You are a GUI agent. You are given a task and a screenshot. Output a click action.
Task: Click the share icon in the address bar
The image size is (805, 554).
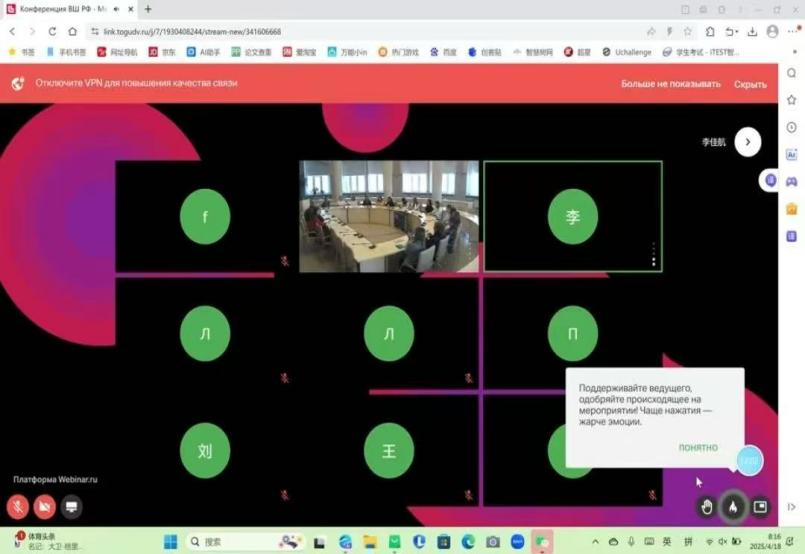651,32
